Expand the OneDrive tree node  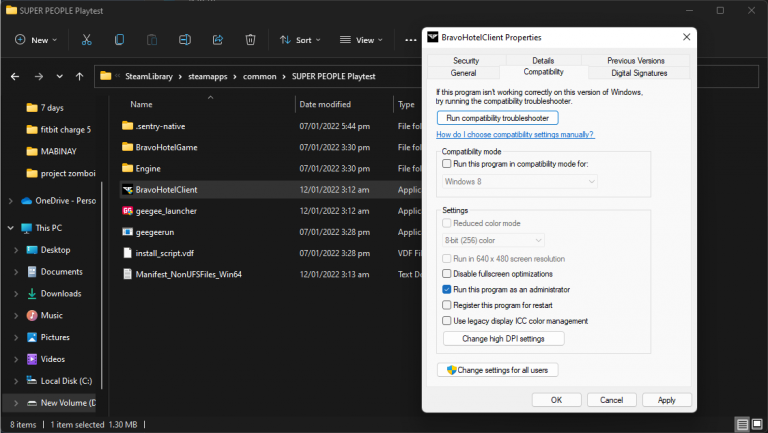coord(11,201)
